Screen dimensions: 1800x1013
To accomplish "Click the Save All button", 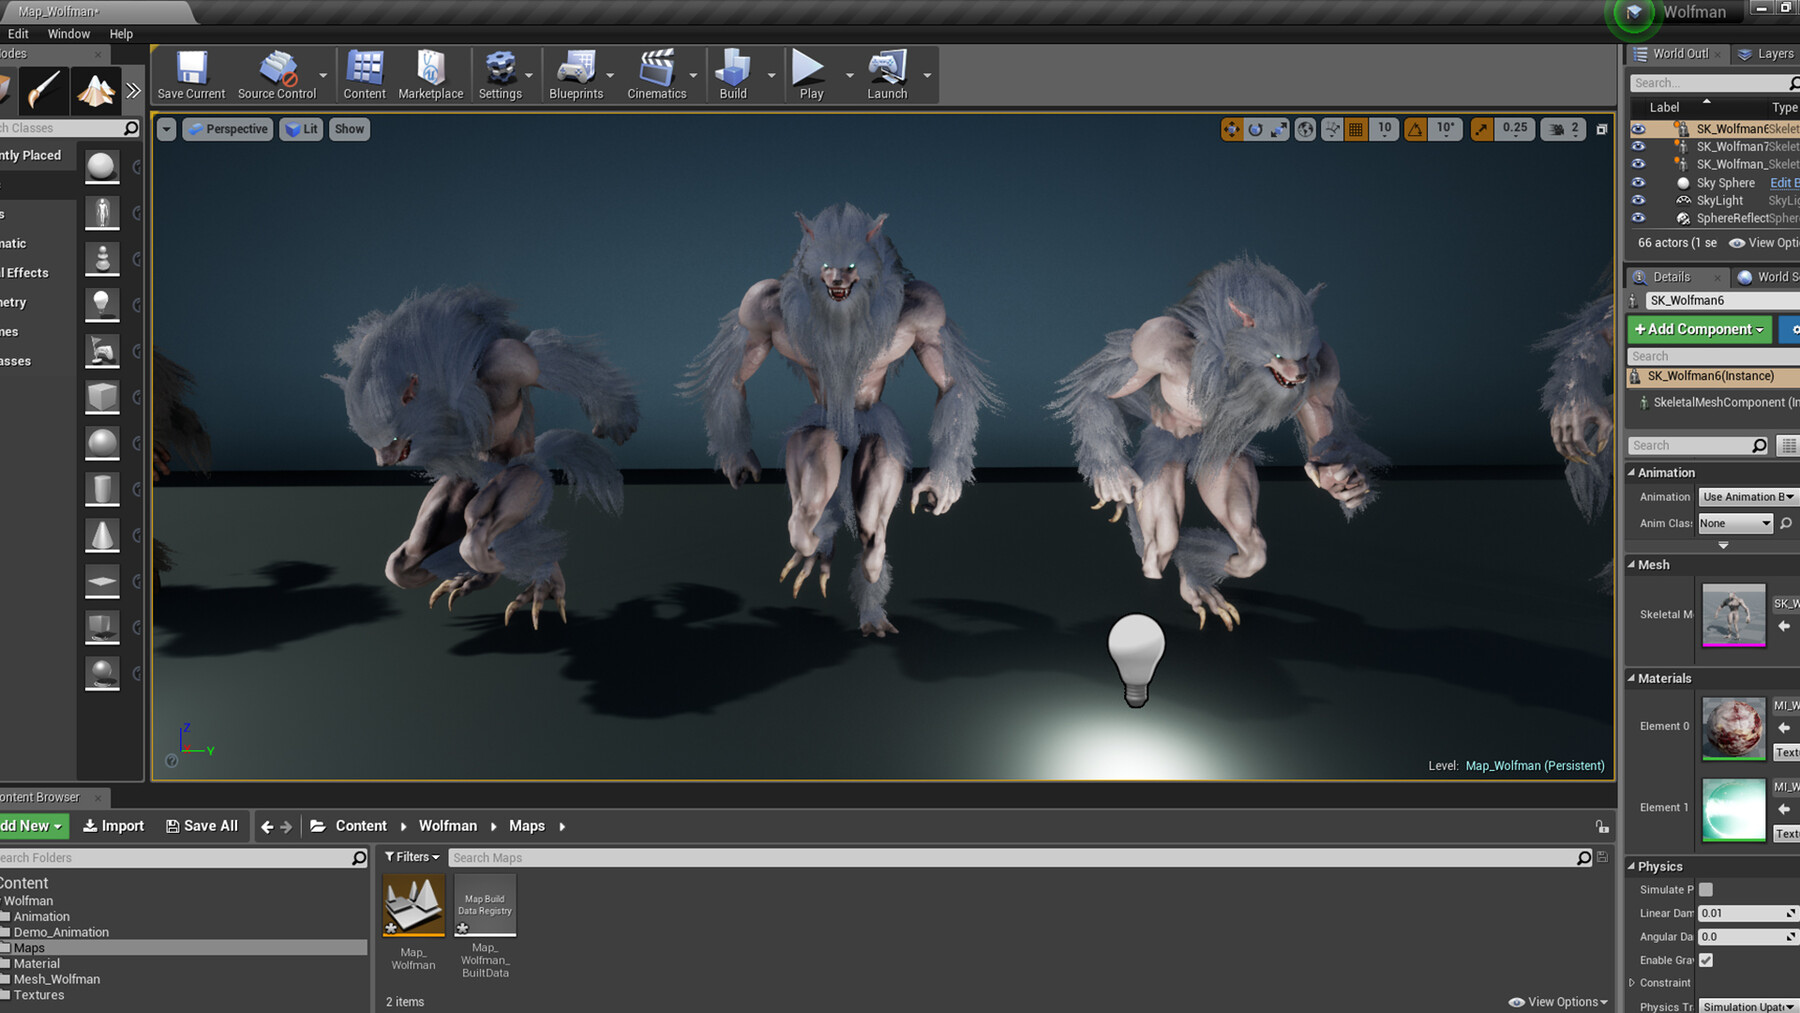I will 202,826.
